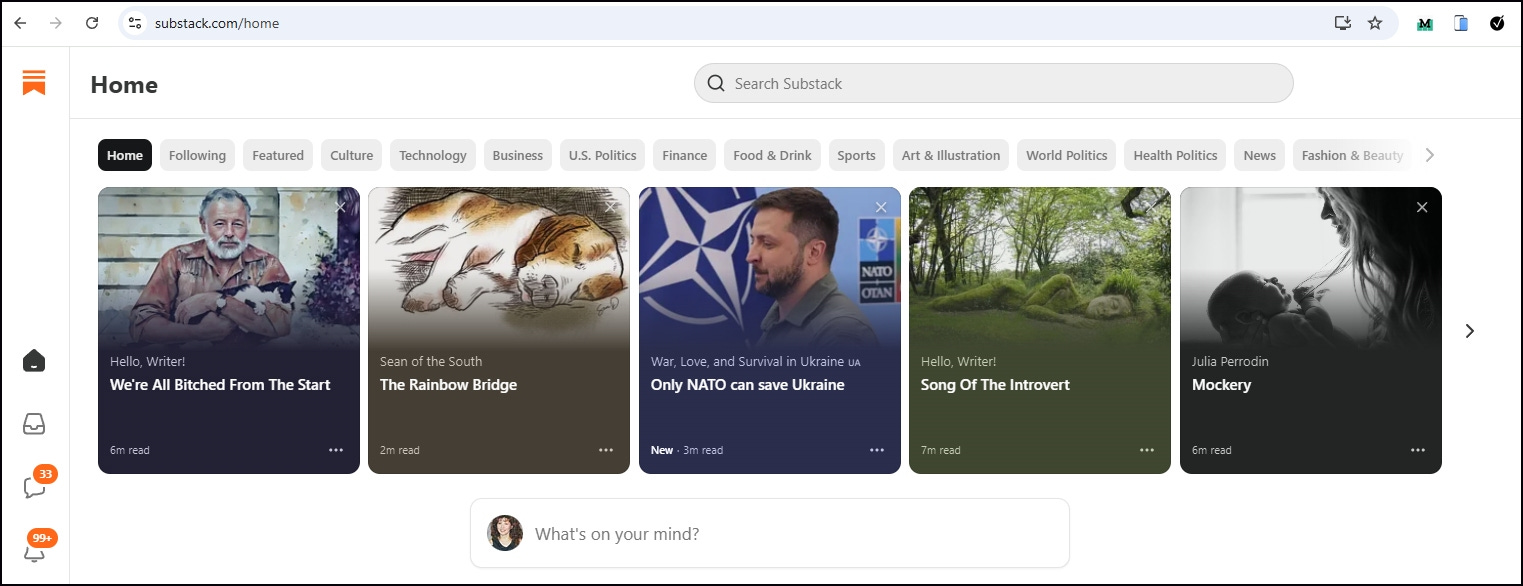The image size is (1523, 586).
Task: Click the browser forward arrow
Action: click(x=56, y=23)
